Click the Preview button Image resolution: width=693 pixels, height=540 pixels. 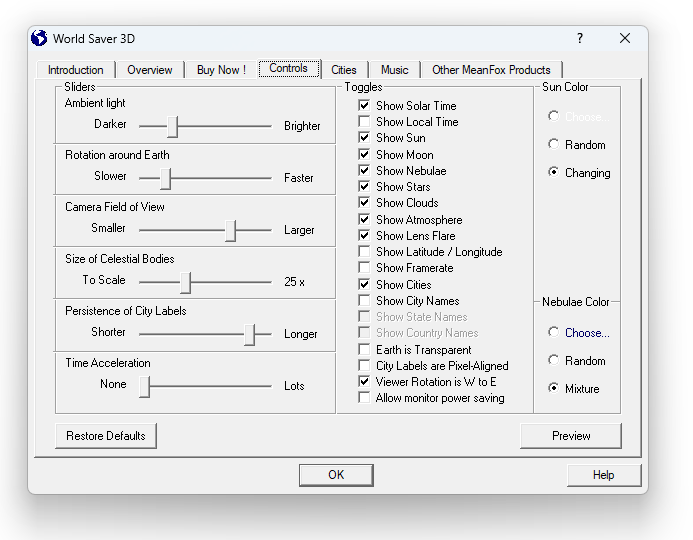571,436
